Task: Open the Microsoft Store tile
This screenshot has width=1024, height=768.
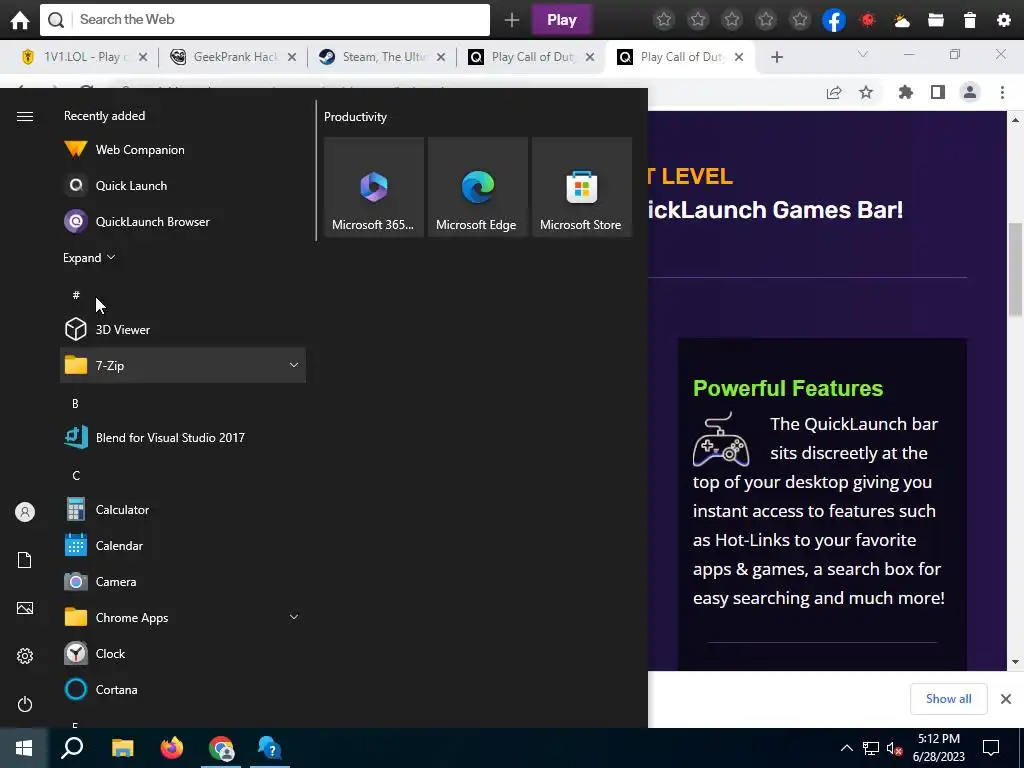Action: [582, 187]
